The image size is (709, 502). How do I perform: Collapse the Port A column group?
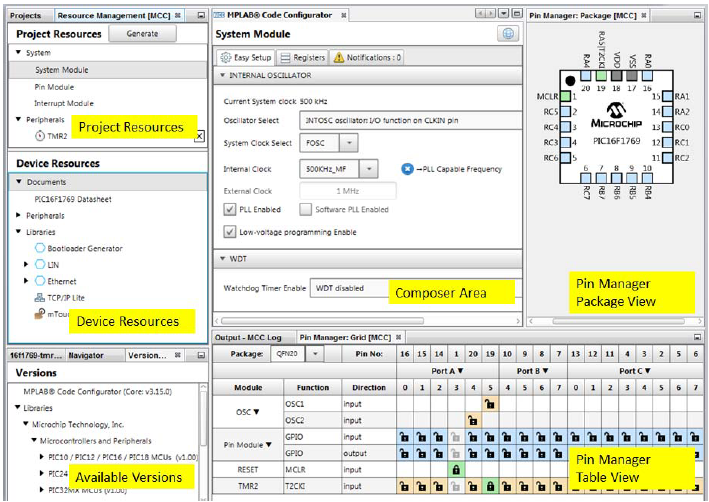461,371
